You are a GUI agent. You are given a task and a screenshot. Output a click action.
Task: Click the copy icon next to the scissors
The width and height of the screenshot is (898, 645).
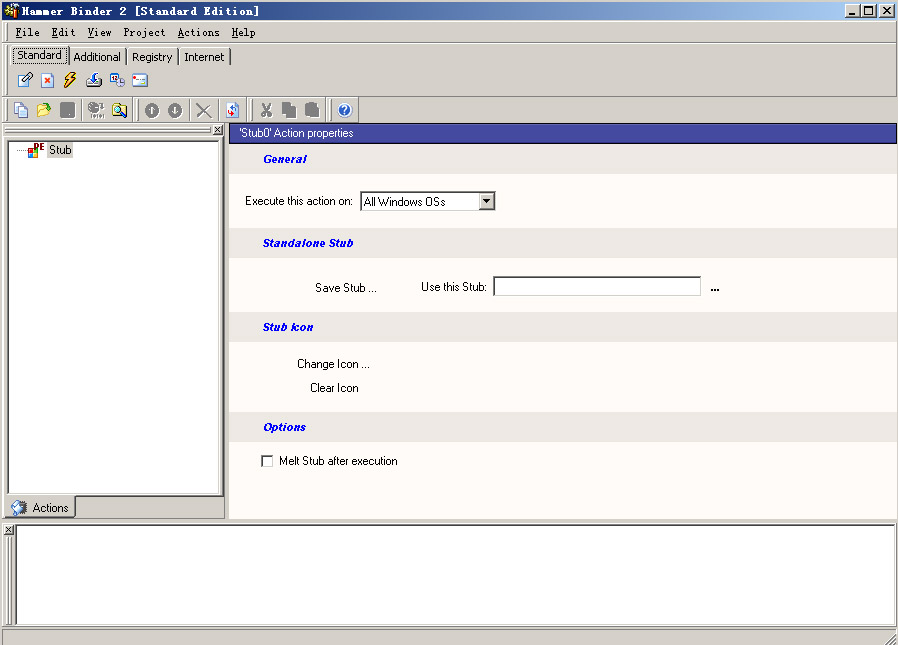[x=289, y=110]
